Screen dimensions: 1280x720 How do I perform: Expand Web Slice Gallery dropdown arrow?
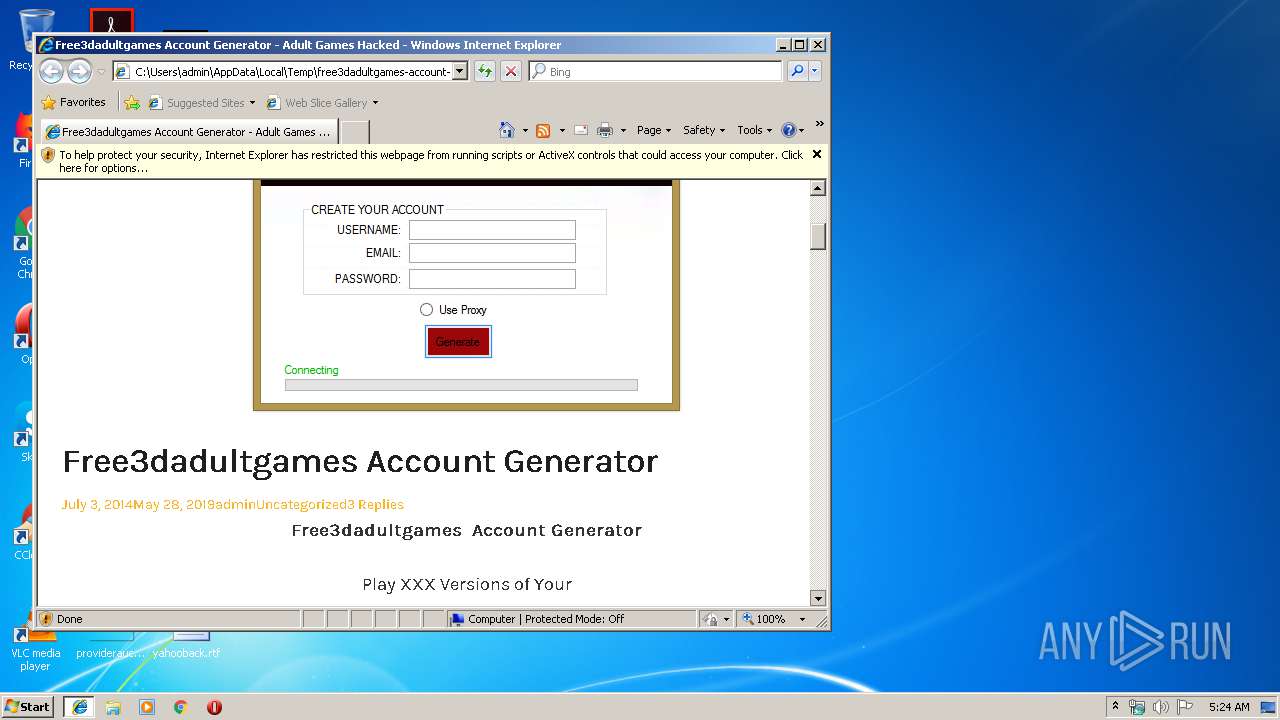376,103
